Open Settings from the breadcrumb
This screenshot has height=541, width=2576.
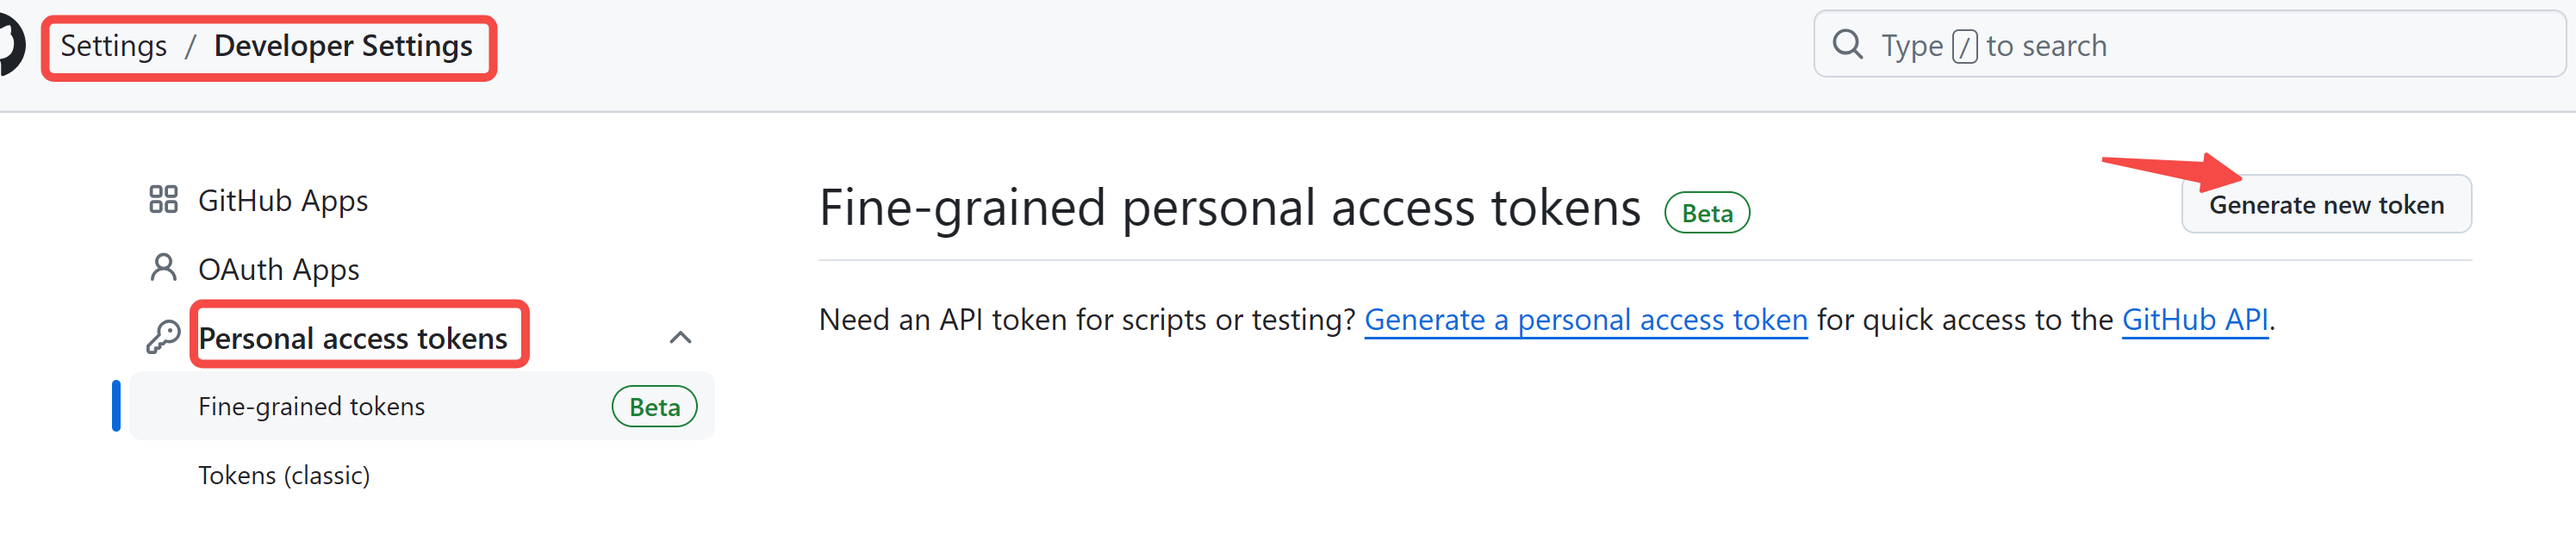coord(113,45)
